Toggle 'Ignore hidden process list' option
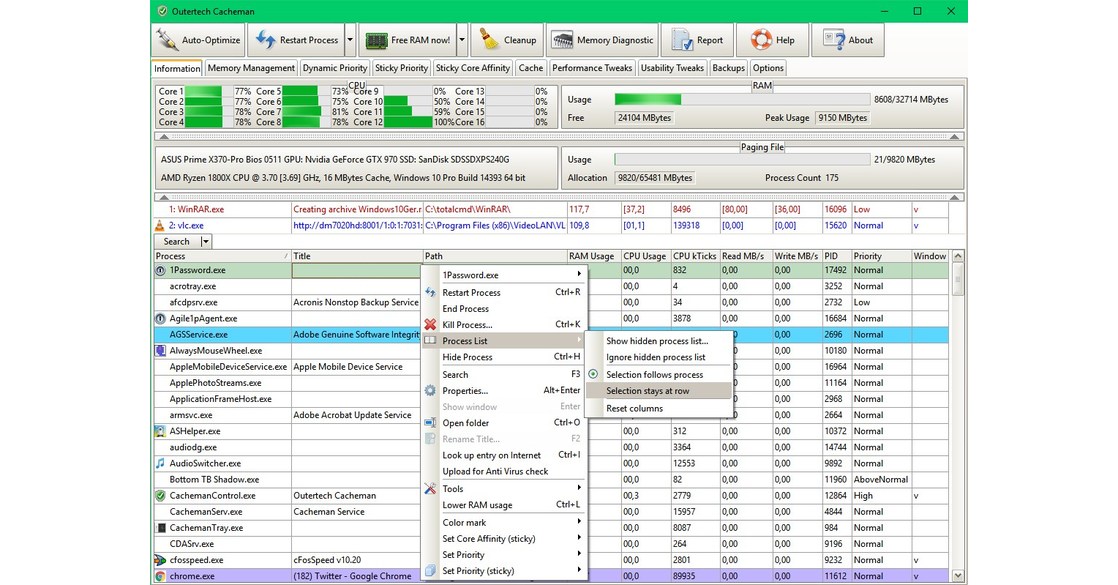The width and height of the screenshot is (1118, 585). pyautogui.click(x=655, y=357)
